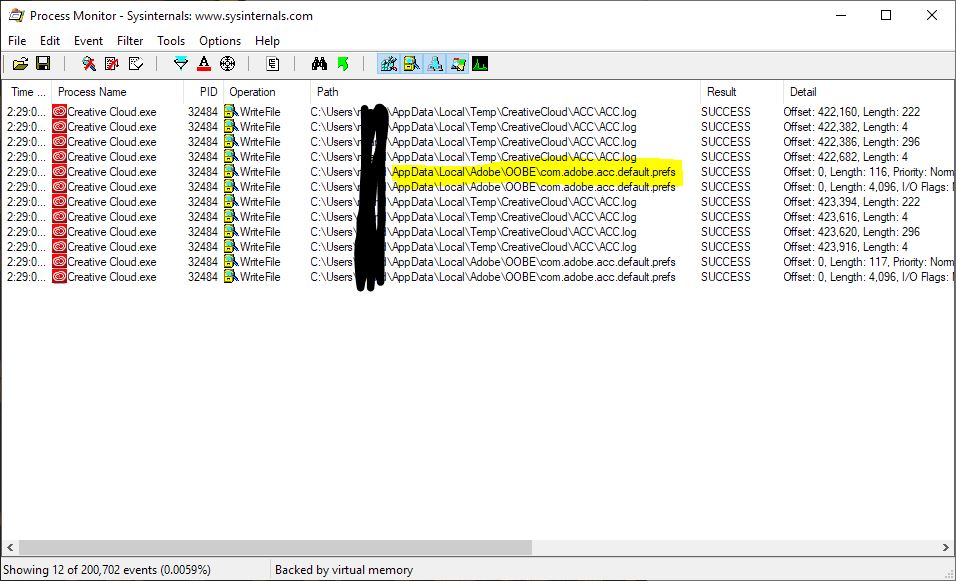
Task: Open the Process Tree toolbar icon
Action: (x=273, y=63)
